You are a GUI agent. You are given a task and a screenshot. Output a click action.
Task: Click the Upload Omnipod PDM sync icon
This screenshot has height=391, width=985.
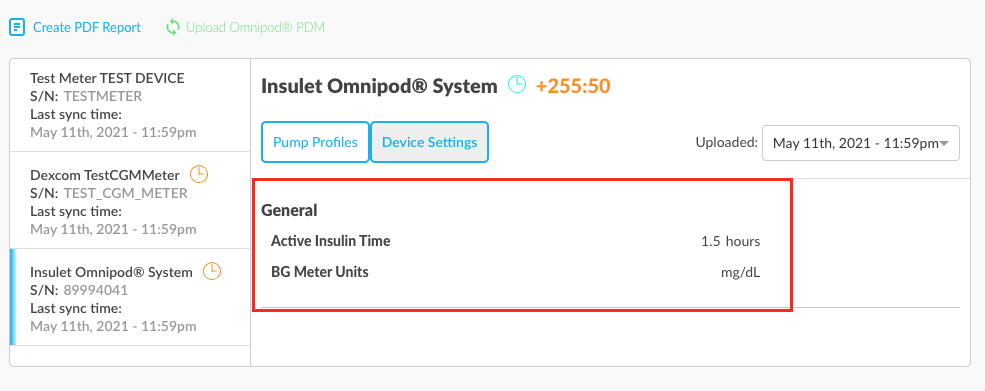click(x=173, y=28)
